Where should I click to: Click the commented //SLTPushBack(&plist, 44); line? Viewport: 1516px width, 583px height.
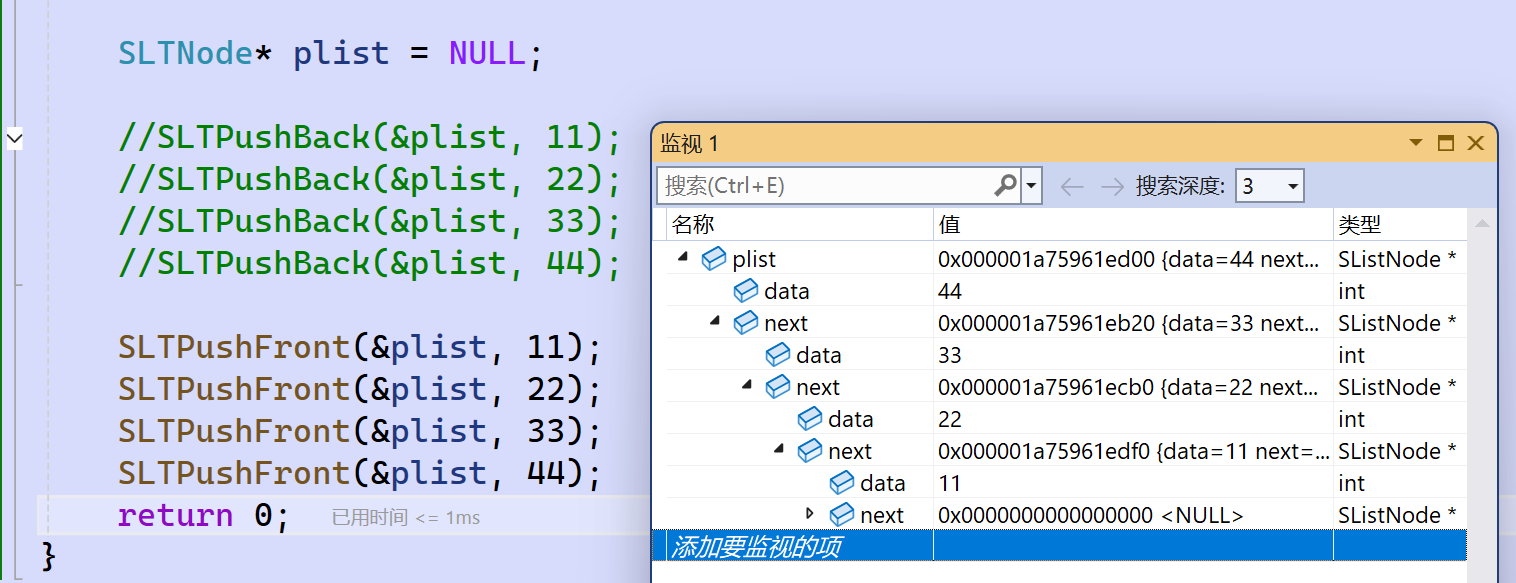370,264
